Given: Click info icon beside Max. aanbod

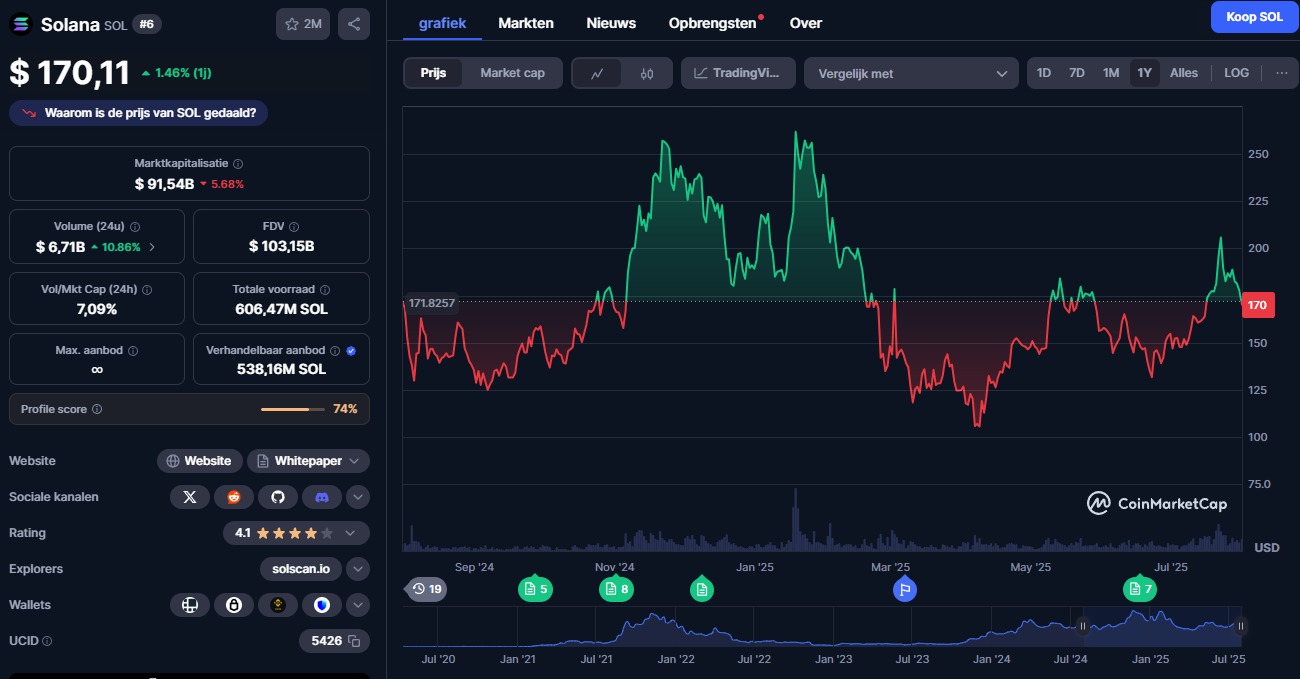Looking at the screenshot, I should click(x=133, y=351).
